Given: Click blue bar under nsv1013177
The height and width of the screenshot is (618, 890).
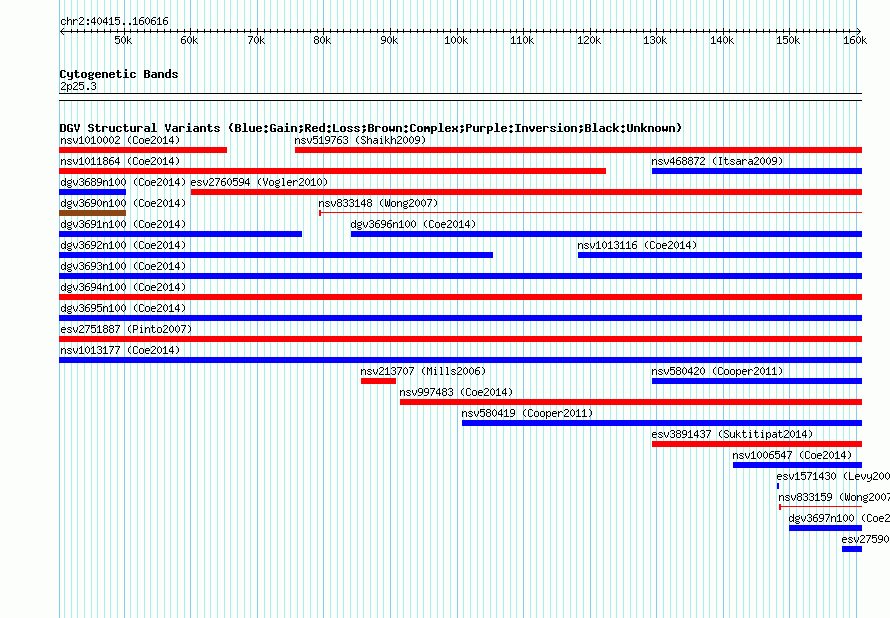Looking at the screenshot, I should [x=460, y=360].
